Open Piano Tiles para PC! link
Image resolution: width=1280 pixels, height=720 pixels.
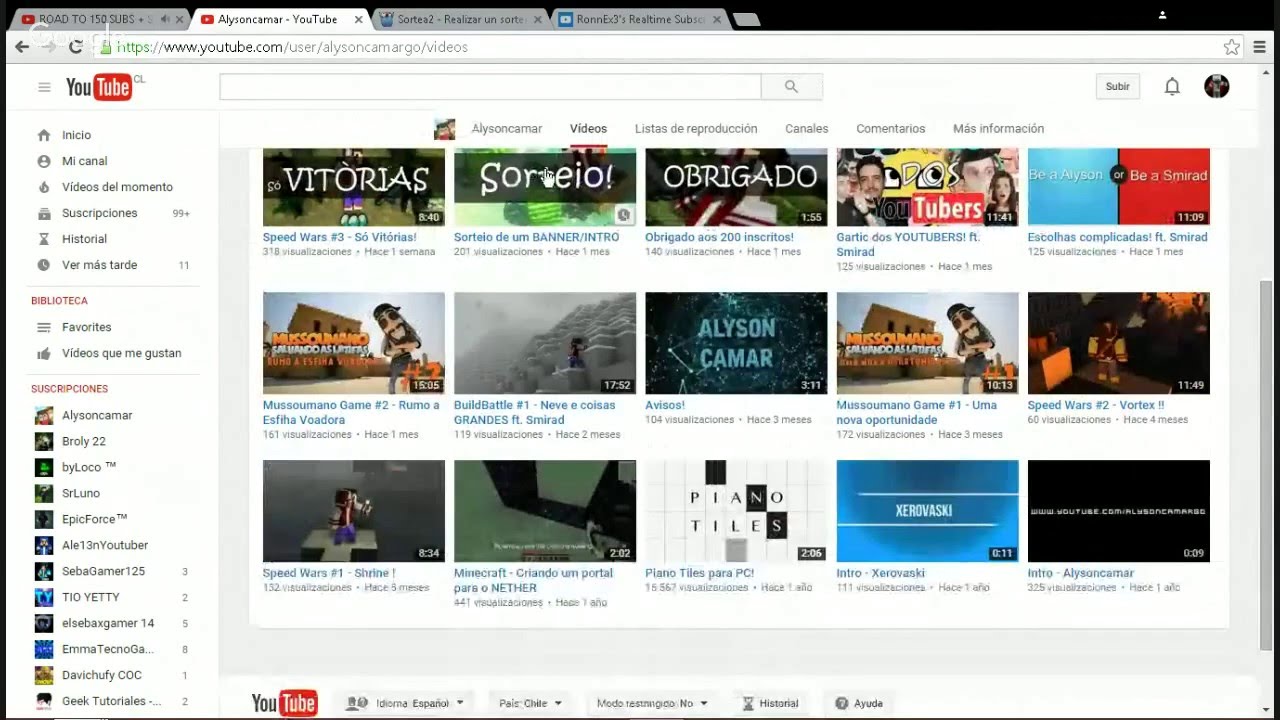pos(699,573)
